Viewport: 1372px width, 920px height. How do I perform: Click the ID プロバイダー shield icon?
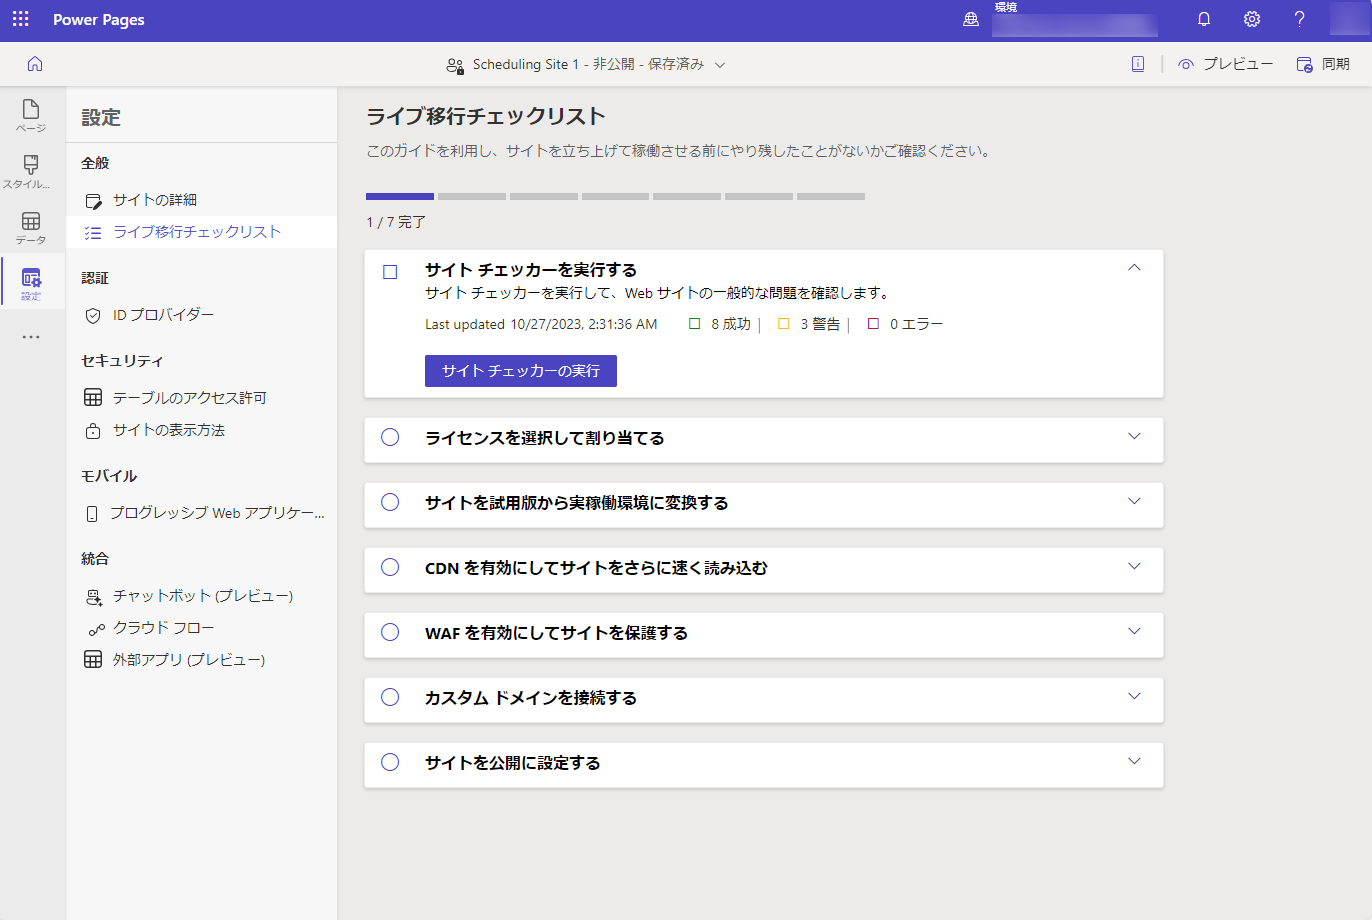tap(93, 315)
